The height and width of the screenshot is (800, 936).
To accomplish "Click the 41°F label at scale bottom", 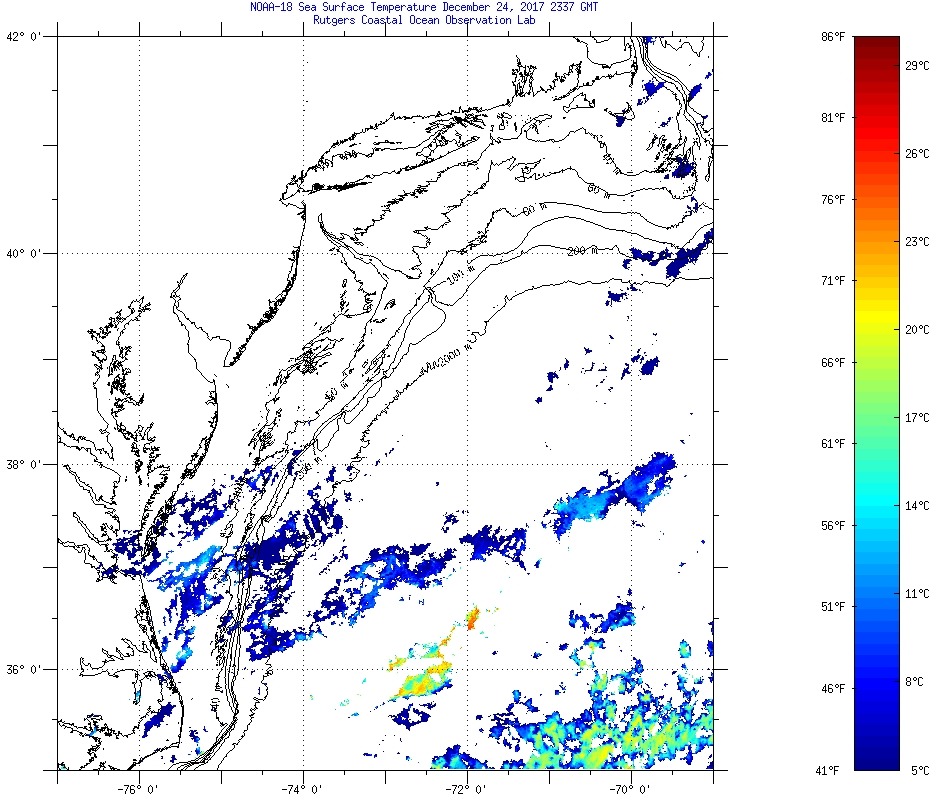I will click(x=833, y=770).
